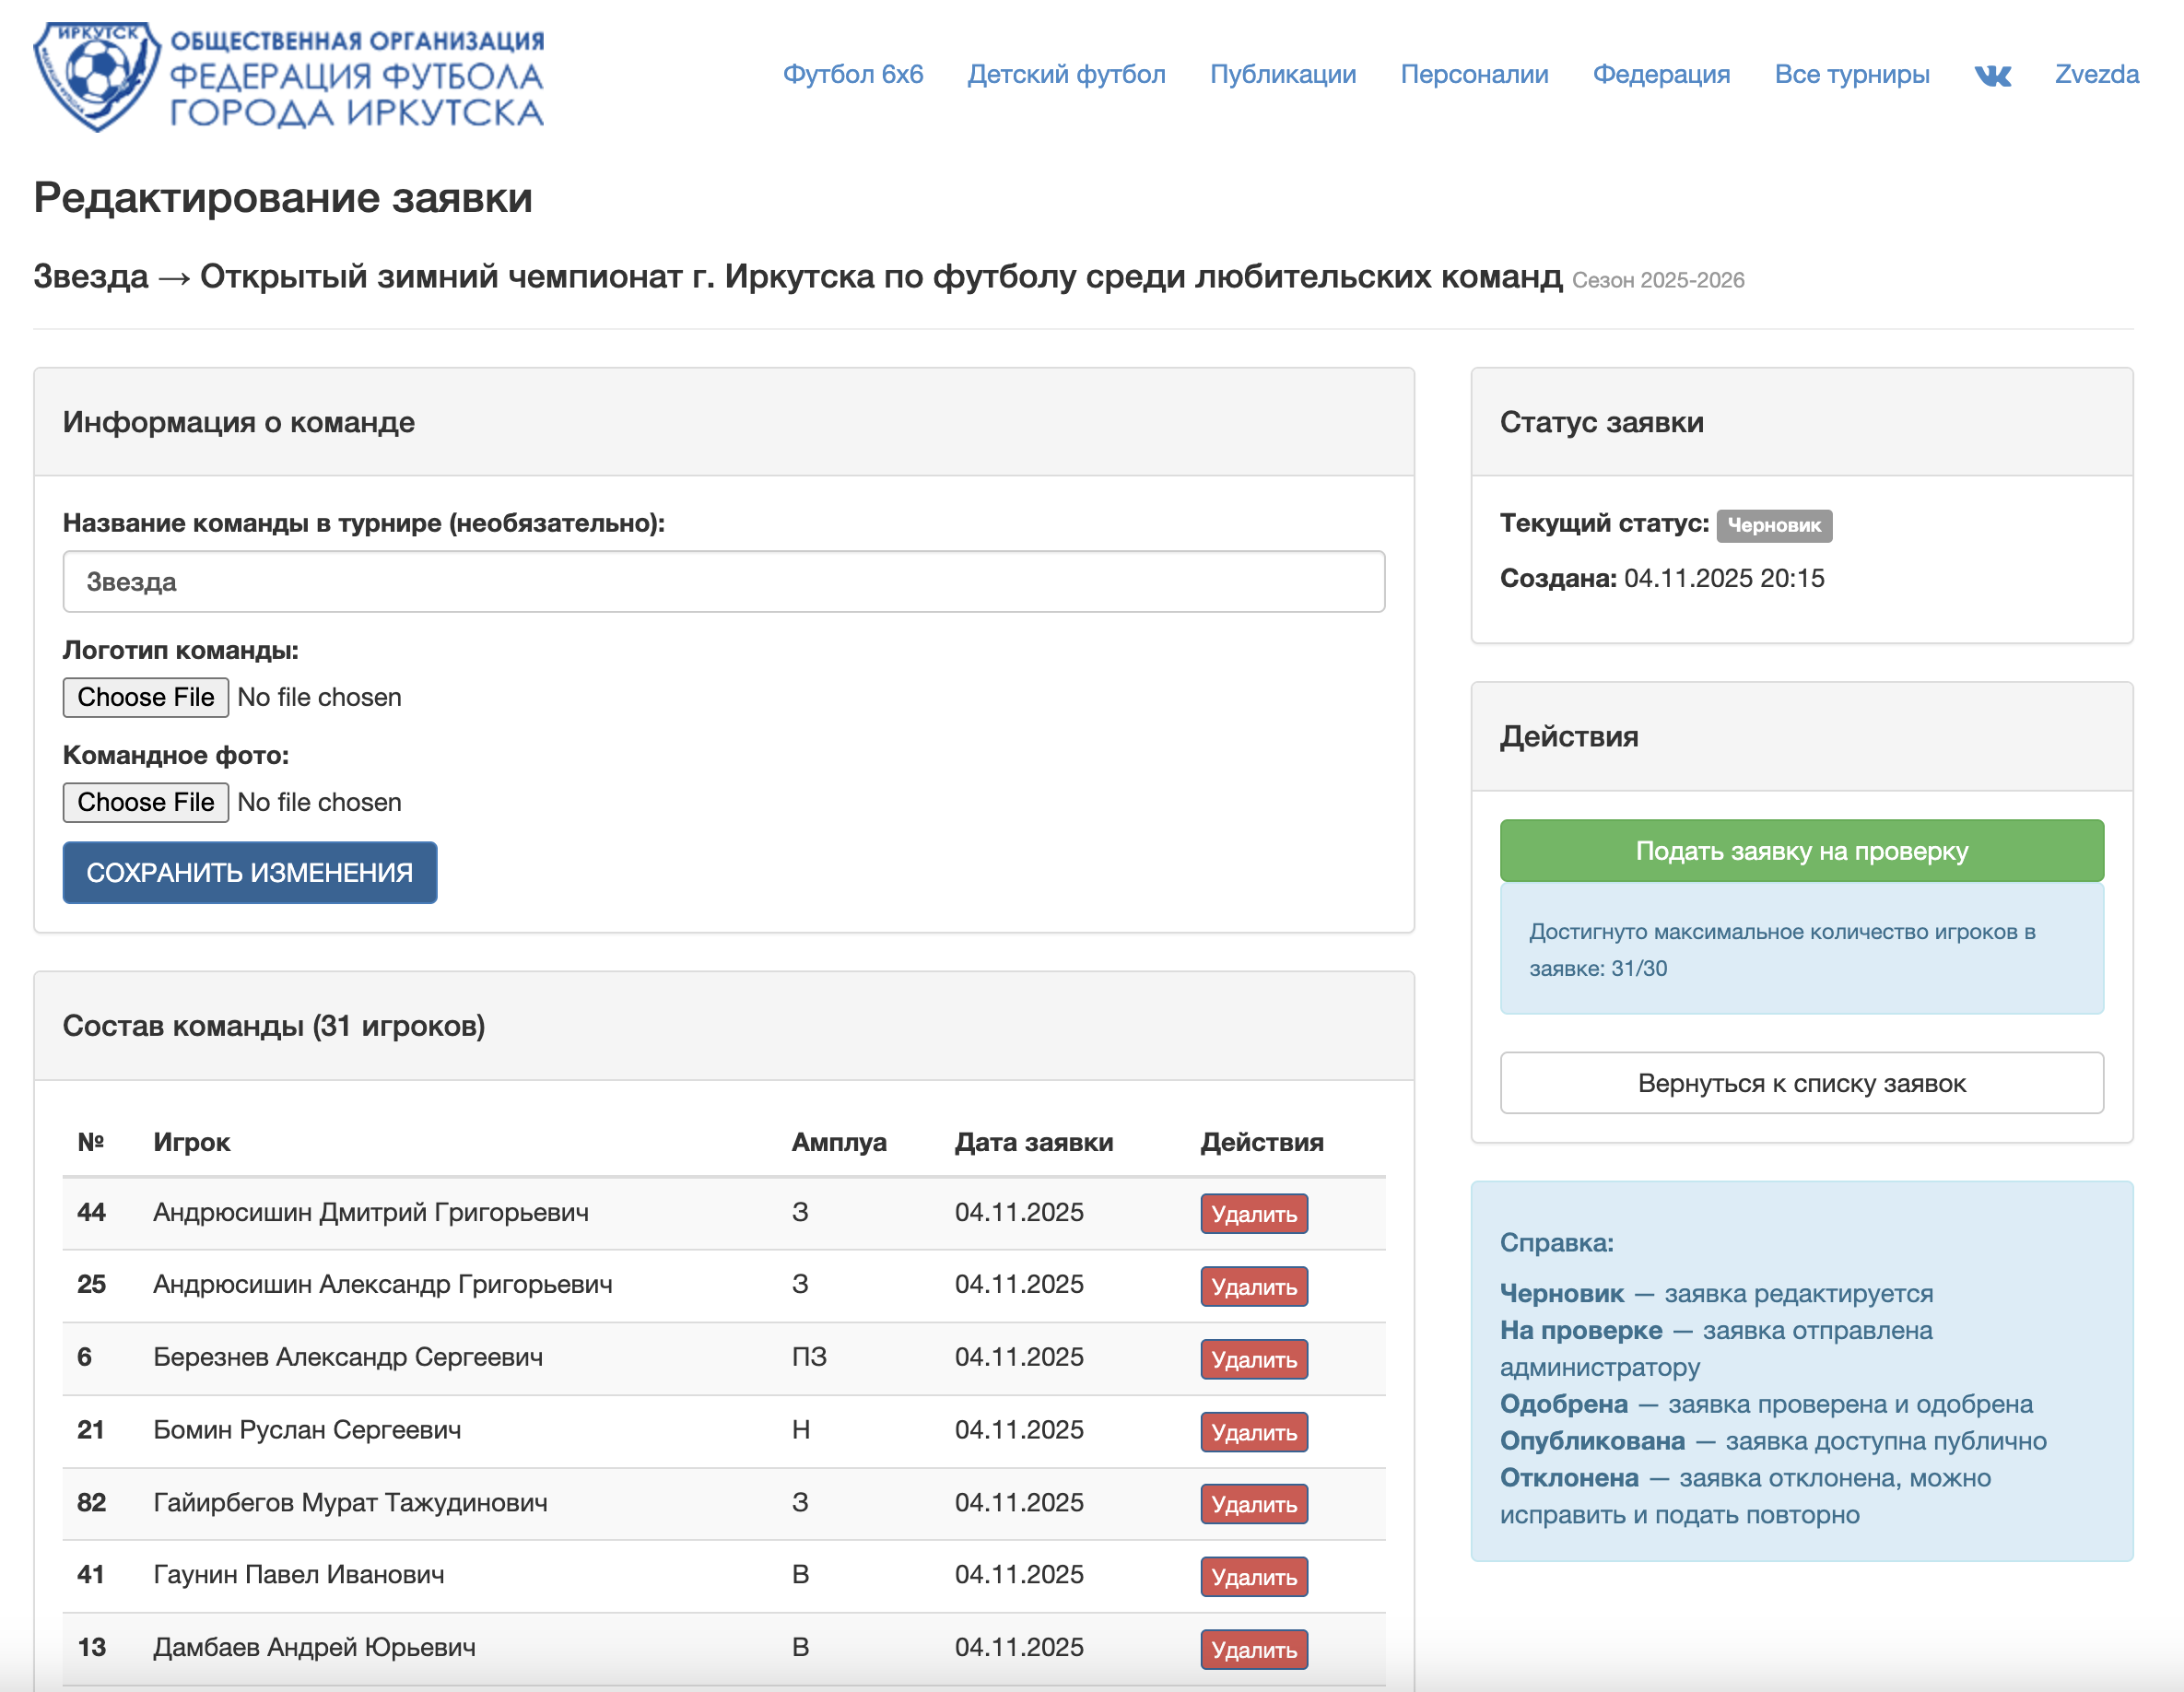The width and height of the screenshot is (2184, 1692).
Task: Choose File for team photo
Action: coord(146,802)
